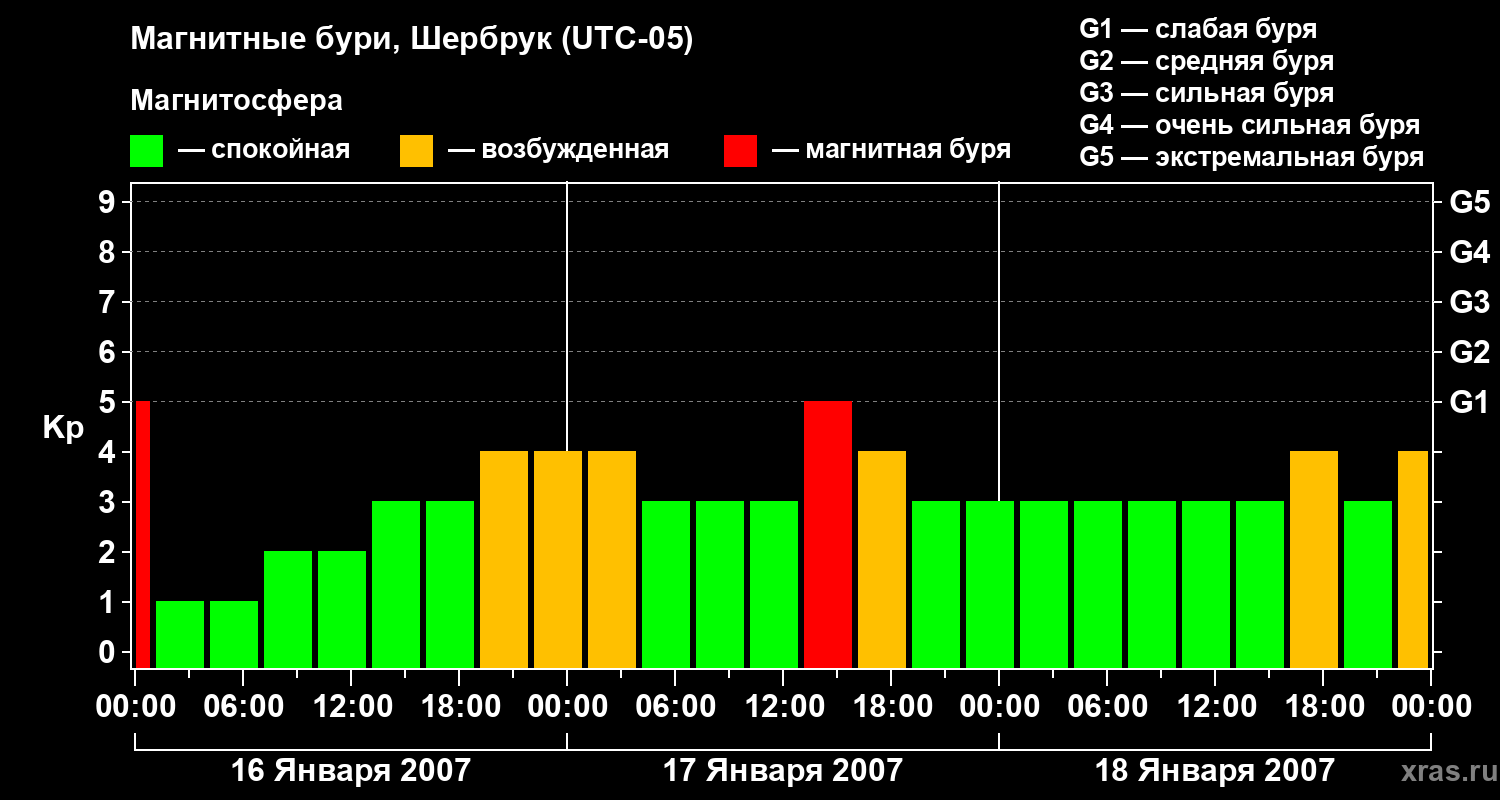This screenshot has height=800, width=1500.
Task: Click the green bar above 18 января 12:00
Action: 1206,584
